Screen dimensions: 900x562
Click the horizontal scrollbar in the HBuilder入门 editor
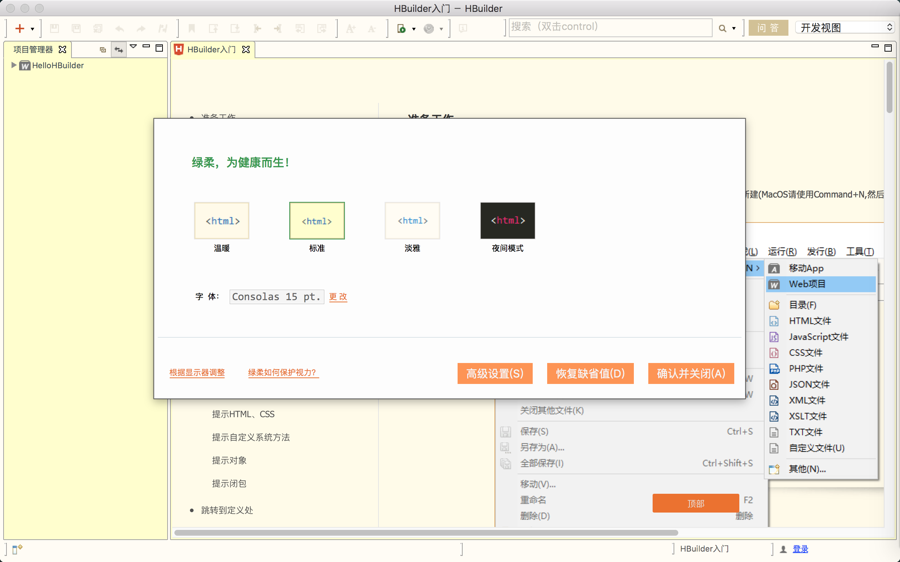pos(426,533)
